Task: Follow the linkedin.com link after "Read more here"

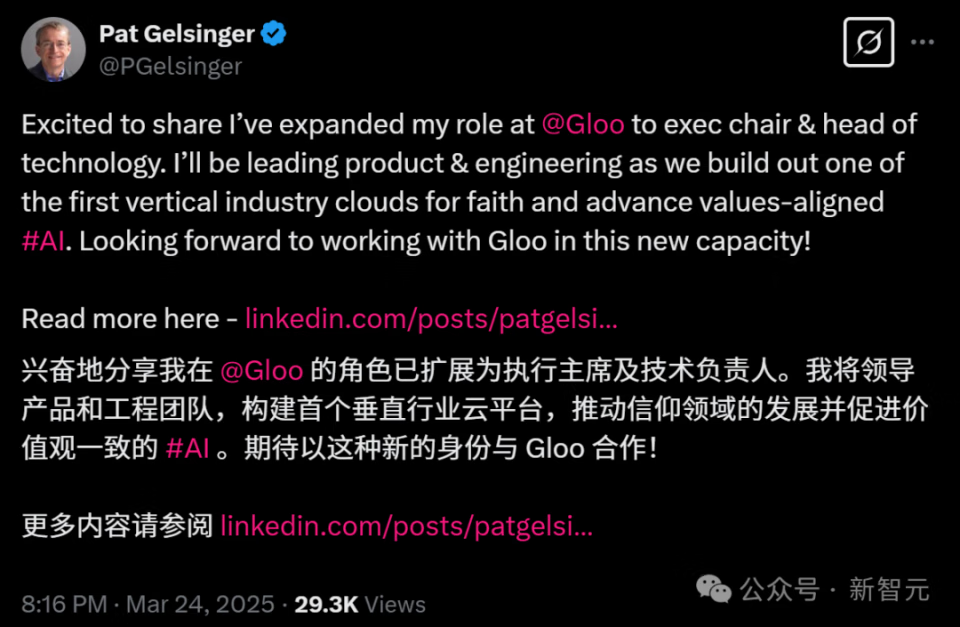Action: (431, 318)
